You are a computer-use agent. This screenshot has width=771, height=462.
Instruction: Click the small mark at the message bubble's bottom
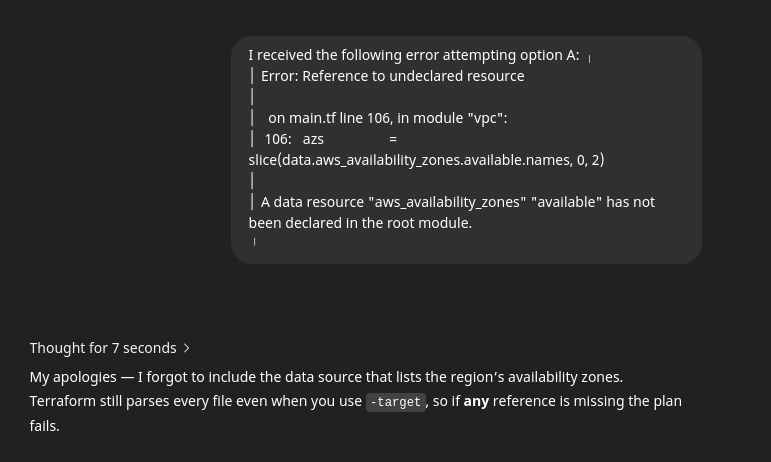tap(254, 241)
